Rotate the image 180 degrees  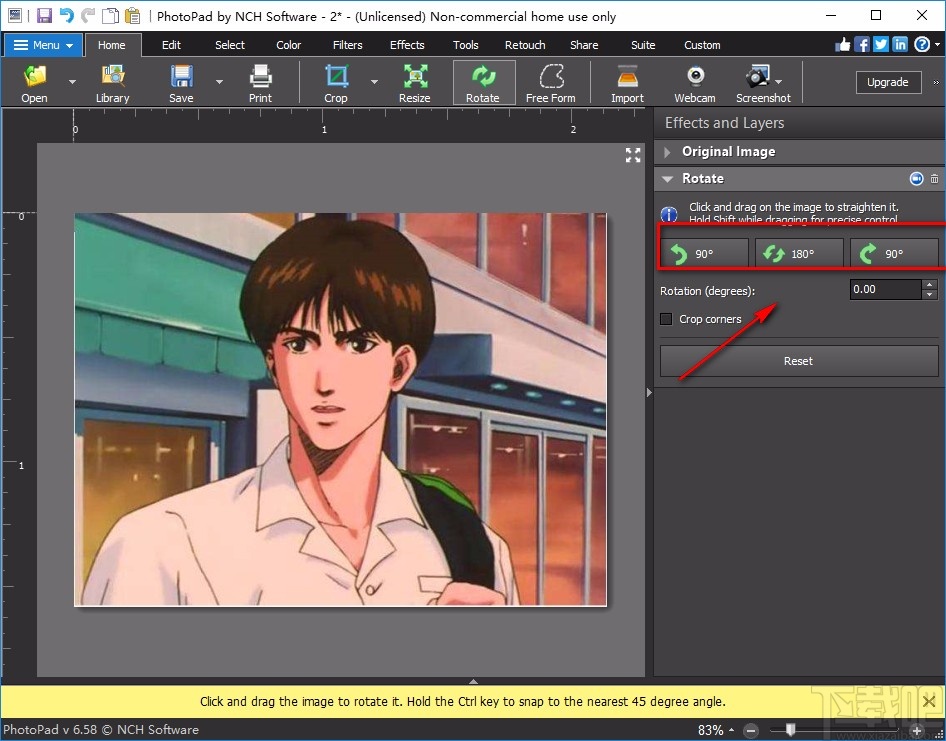(799, 254)
